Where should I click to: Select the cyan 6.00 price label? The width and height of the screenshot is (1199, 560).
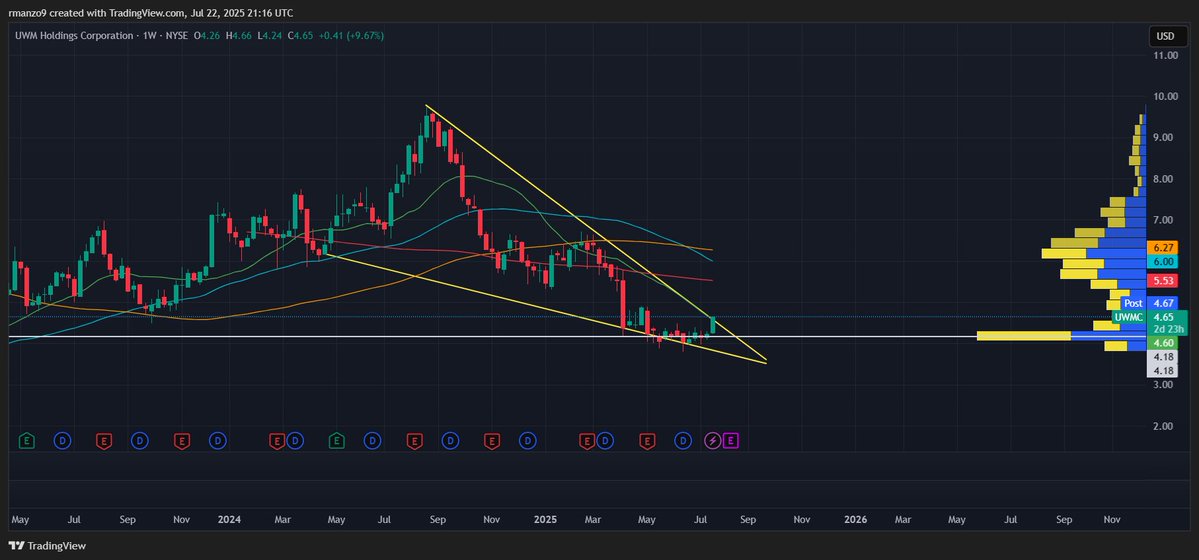click(1163, 262)
